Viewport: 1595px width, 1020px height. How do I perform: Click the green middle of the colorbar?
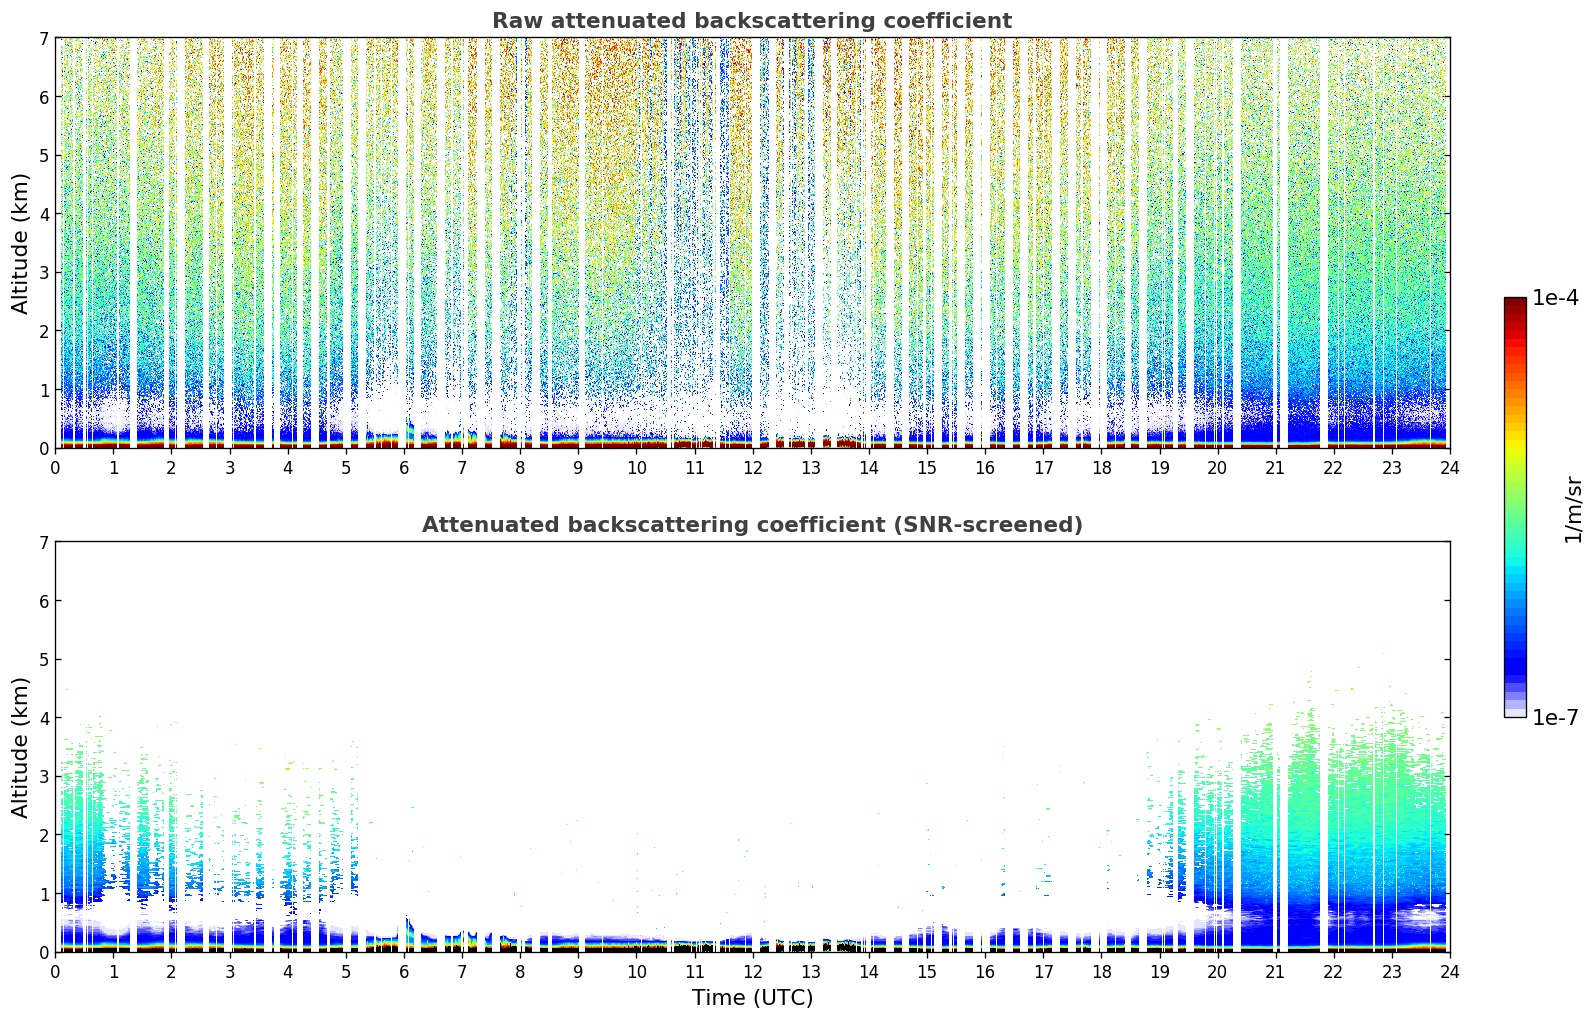click(1515, 500)
